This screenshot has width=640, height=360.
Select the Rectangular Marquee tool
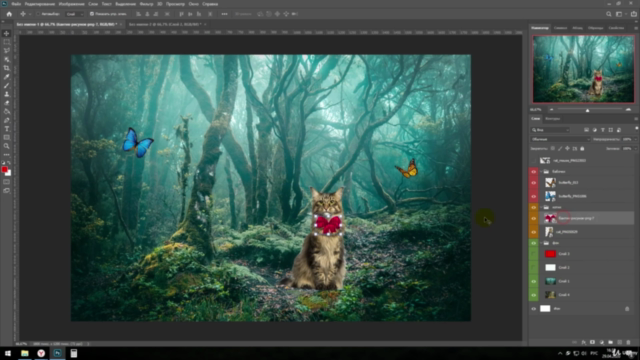coord(7,42)
